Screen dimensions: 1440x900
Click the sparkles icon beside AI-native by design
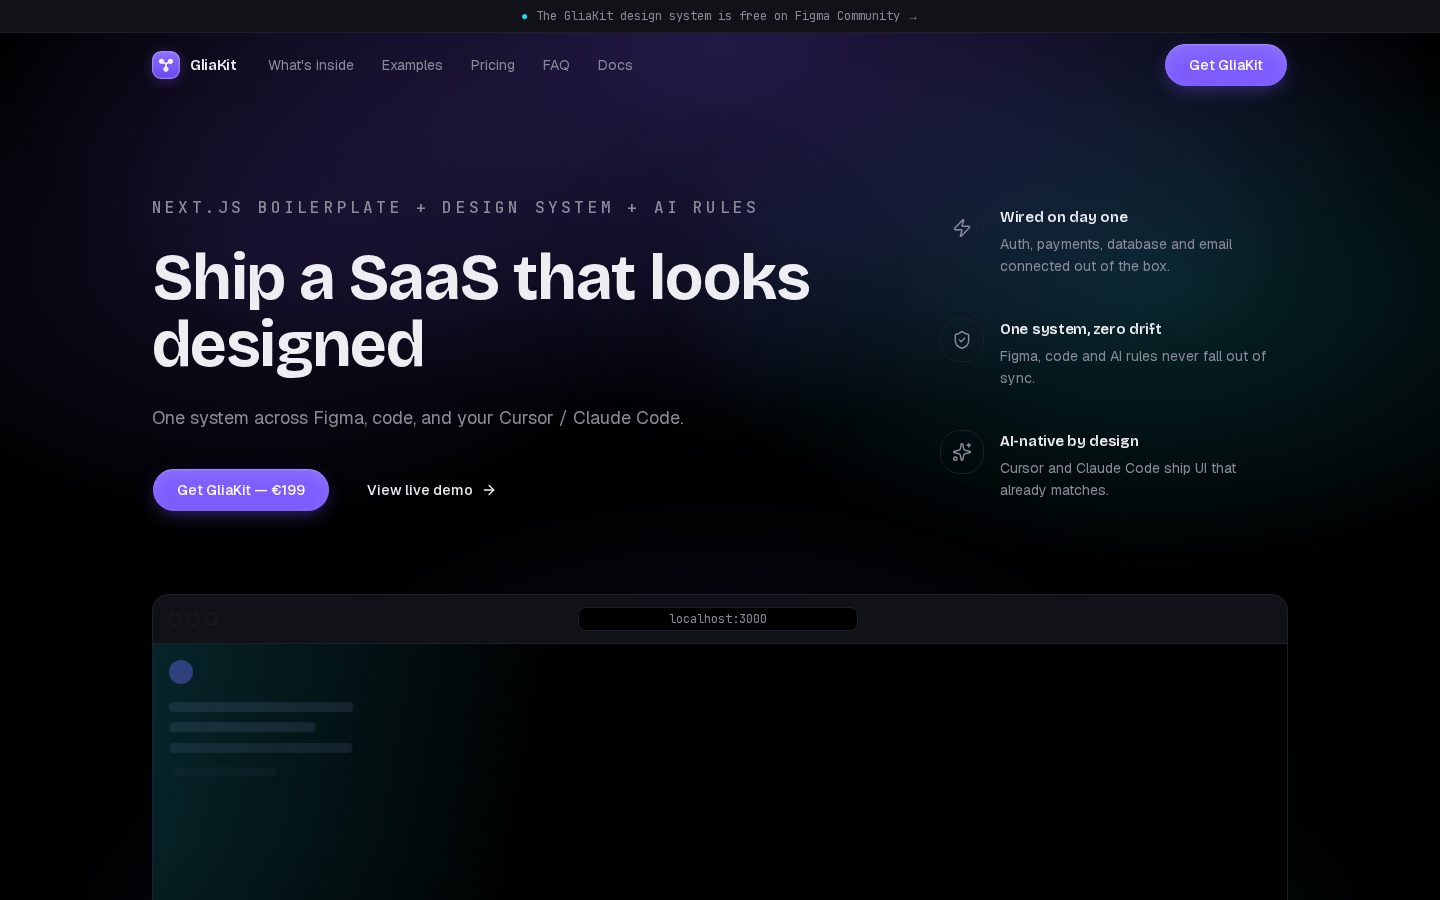click(962, 452)
